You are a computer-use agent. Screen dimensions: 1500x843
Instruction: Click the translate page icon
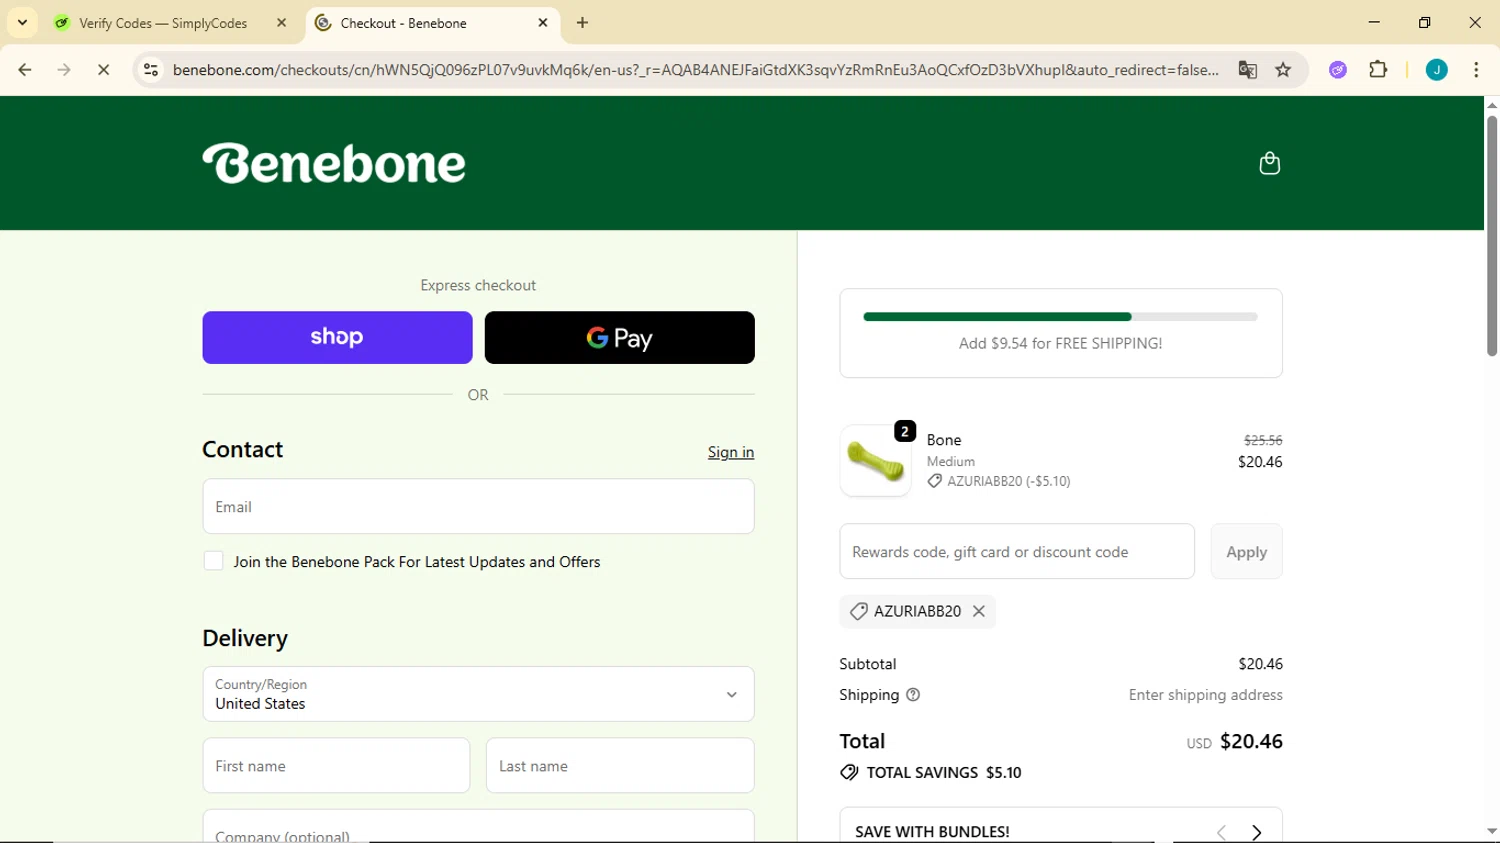click(x=1247, y=70)
